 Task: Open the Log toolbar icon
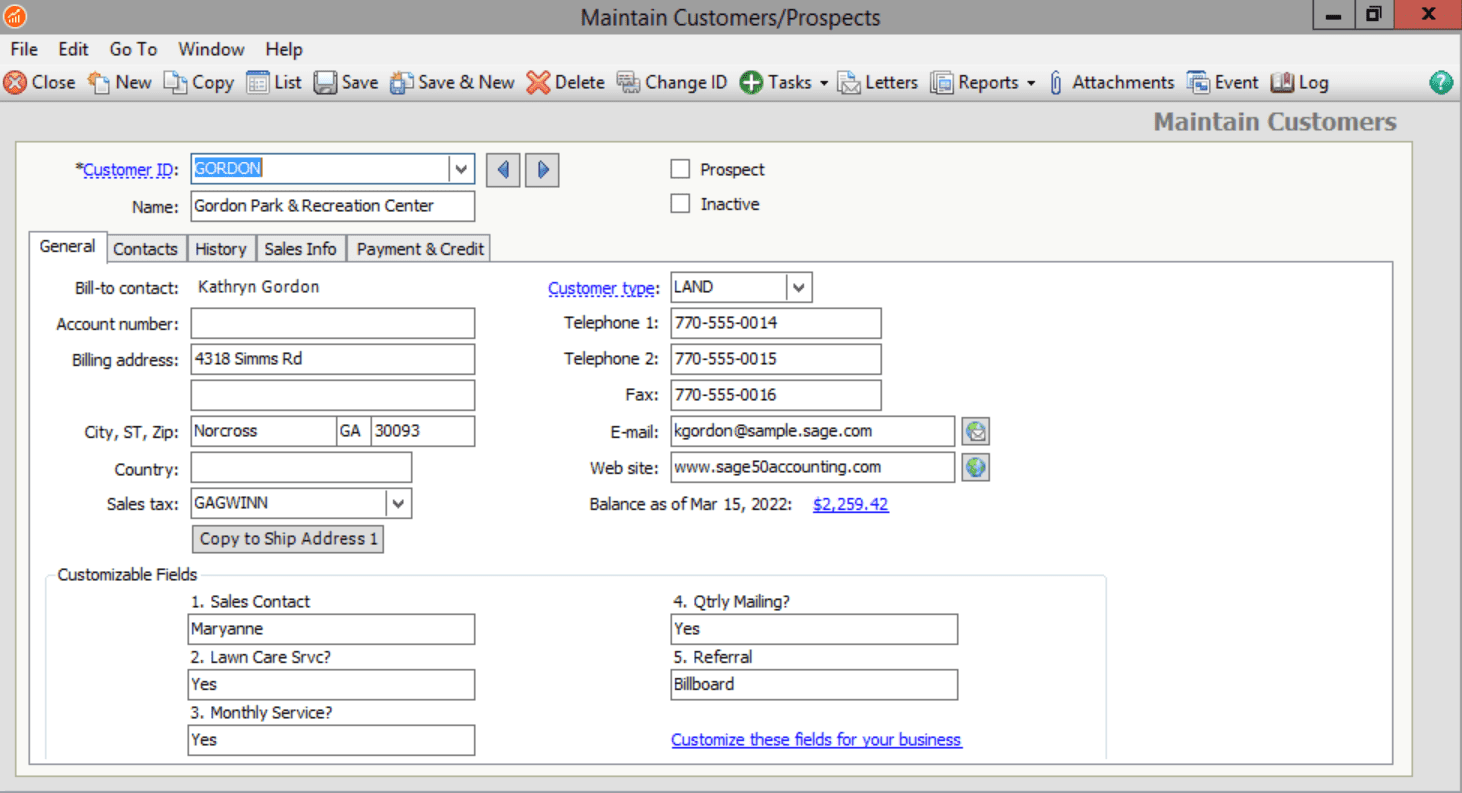tap(1282, 83)
